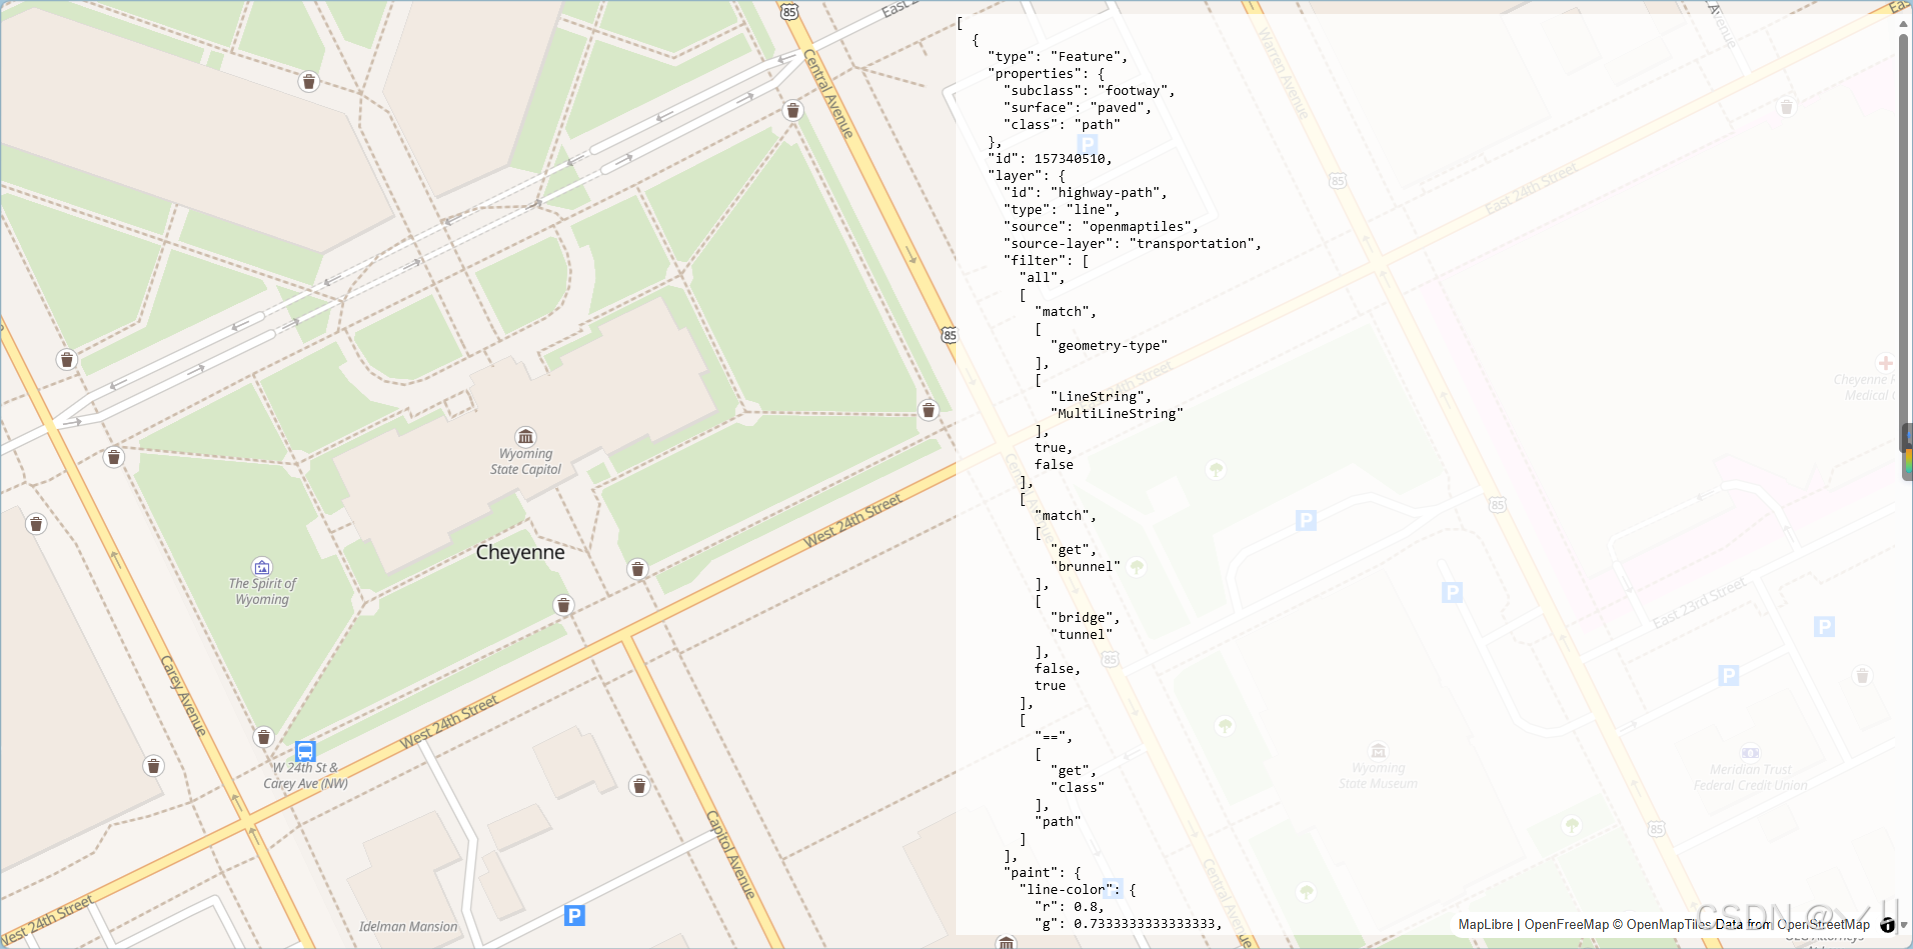Click the "type": "Feature" line
This screenshot has width=1913, height=949.
coord(1057,57)
